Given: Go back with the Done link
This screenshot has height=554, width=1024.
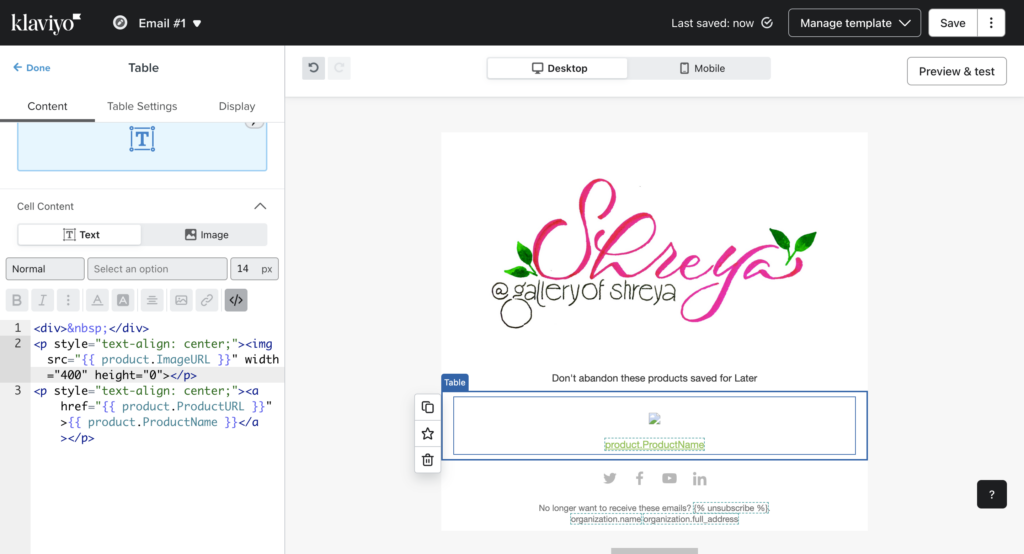Looking at the screenshot, I should click(x=31, y=67).
